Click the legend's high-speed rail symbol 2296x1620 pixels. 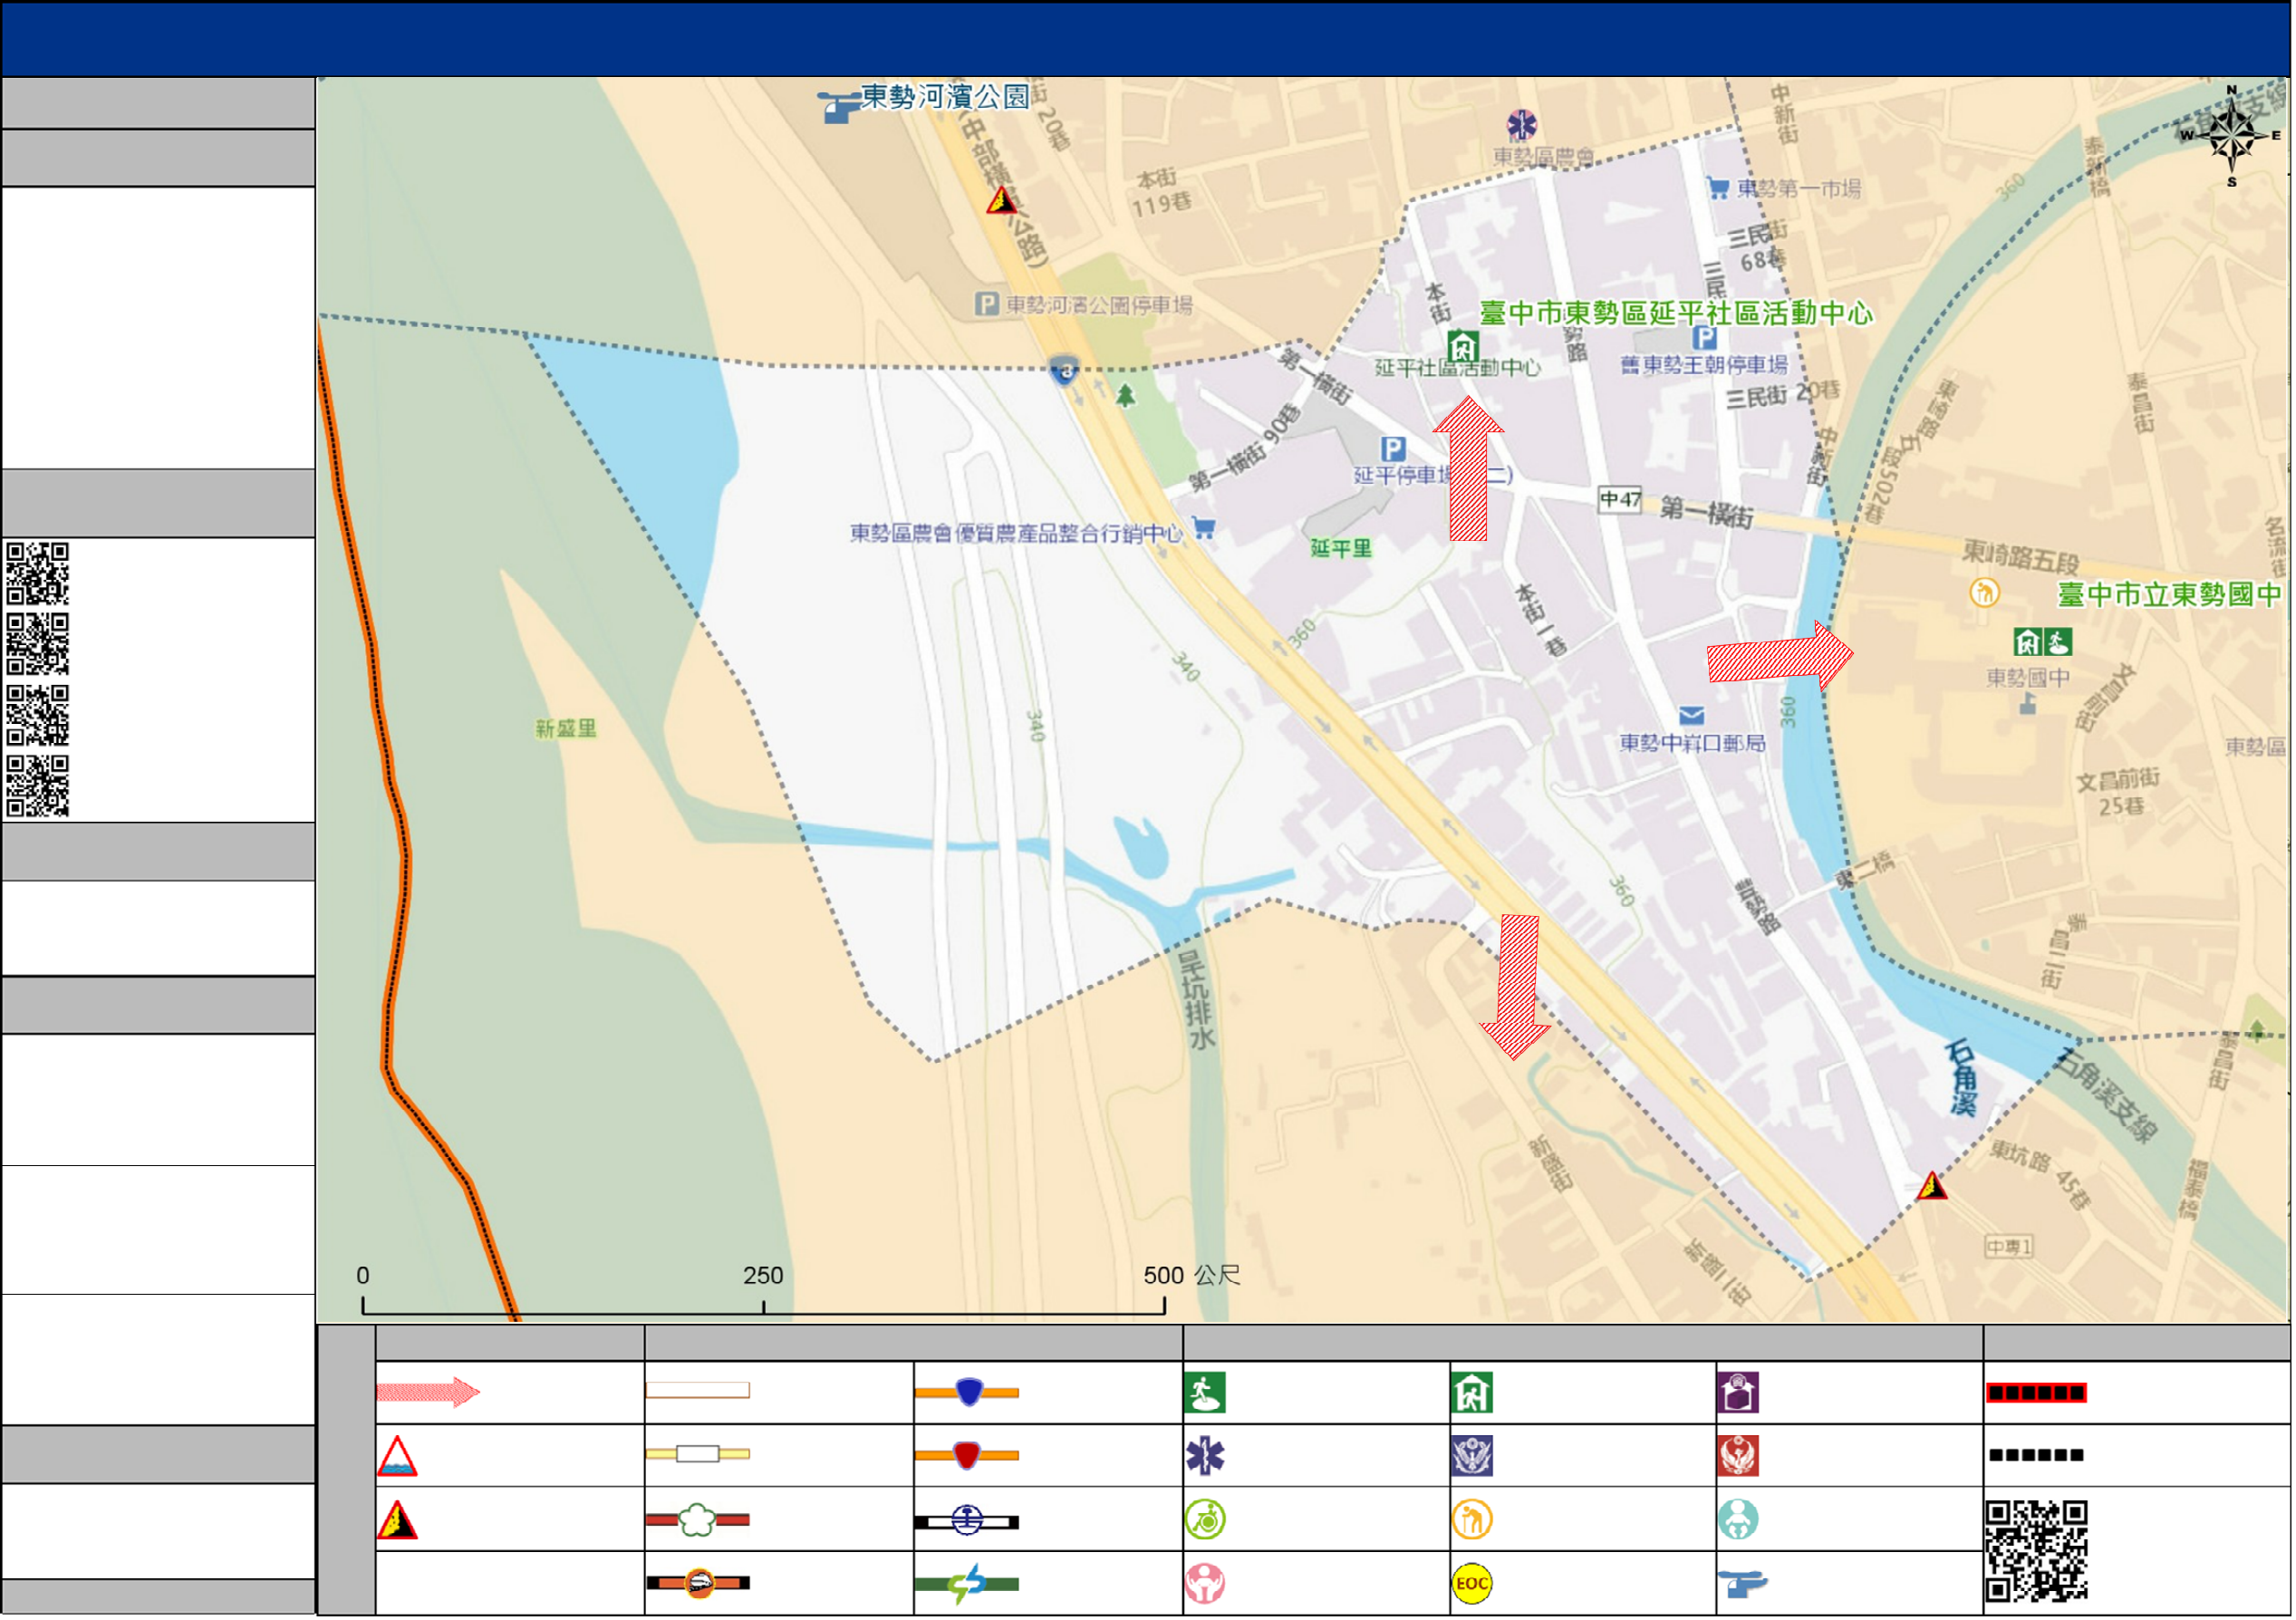[698, 1584]
